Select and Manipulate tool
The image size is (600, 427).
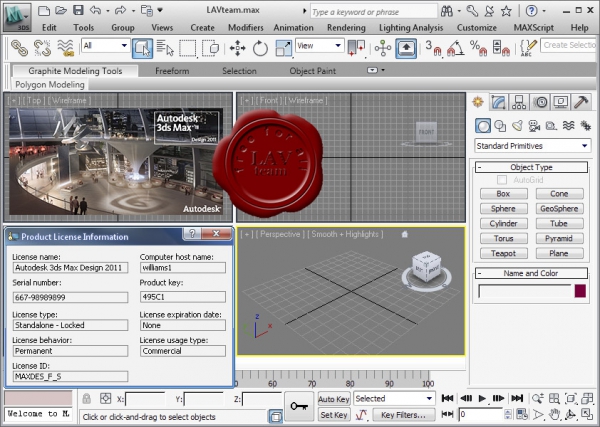[383, 48]
